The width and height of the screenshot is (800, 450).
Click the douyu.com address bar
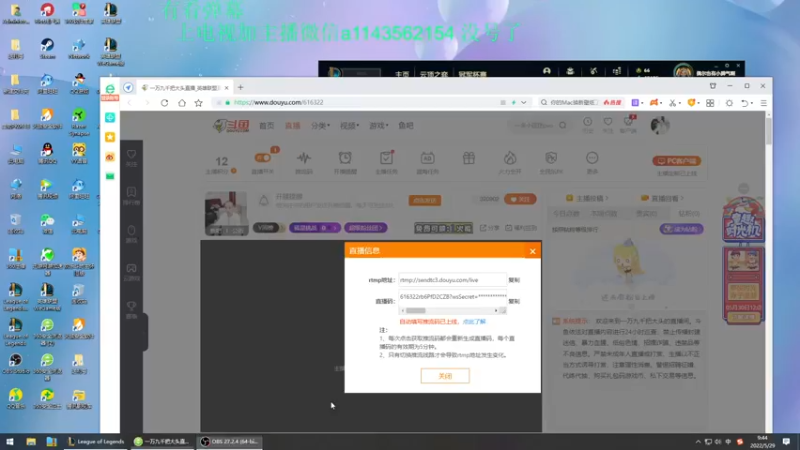coord(357,103)
